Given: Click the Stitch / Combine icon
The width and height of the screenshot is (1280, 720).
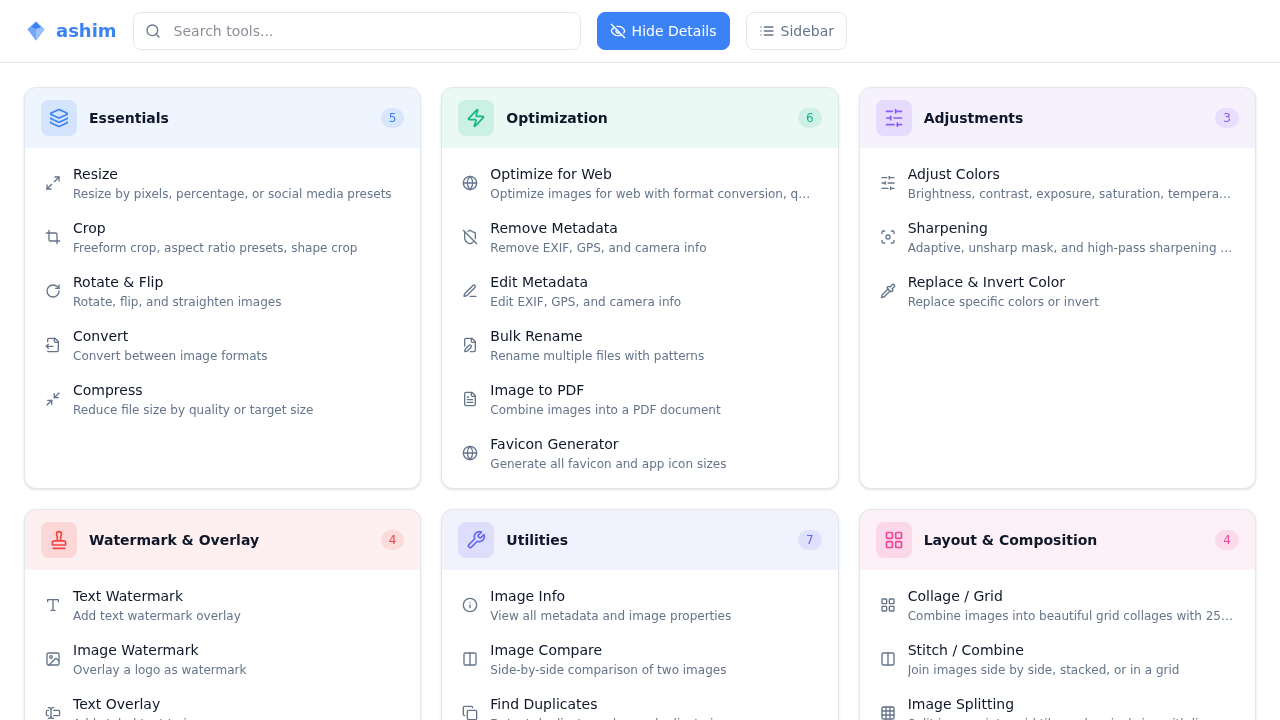Looking at the screenshot, I should [888, 659].
